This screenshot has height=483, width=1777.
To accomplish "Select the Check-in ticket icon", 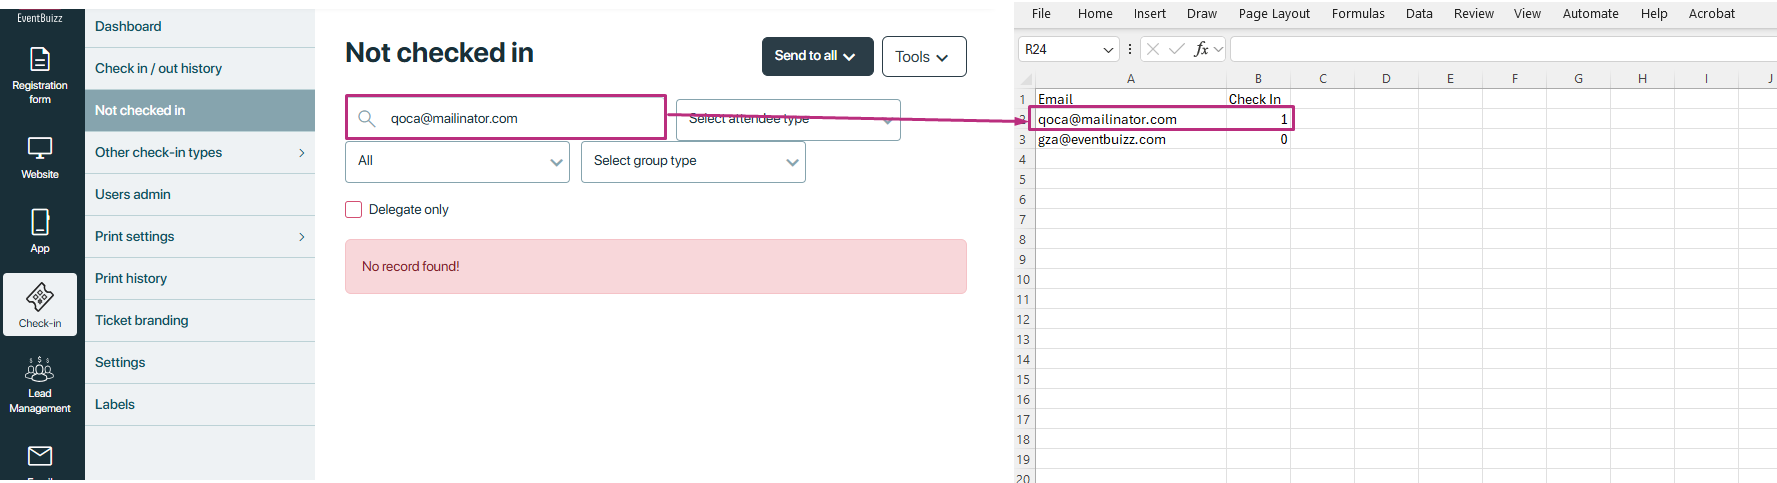I will click(x=40, y=298).
